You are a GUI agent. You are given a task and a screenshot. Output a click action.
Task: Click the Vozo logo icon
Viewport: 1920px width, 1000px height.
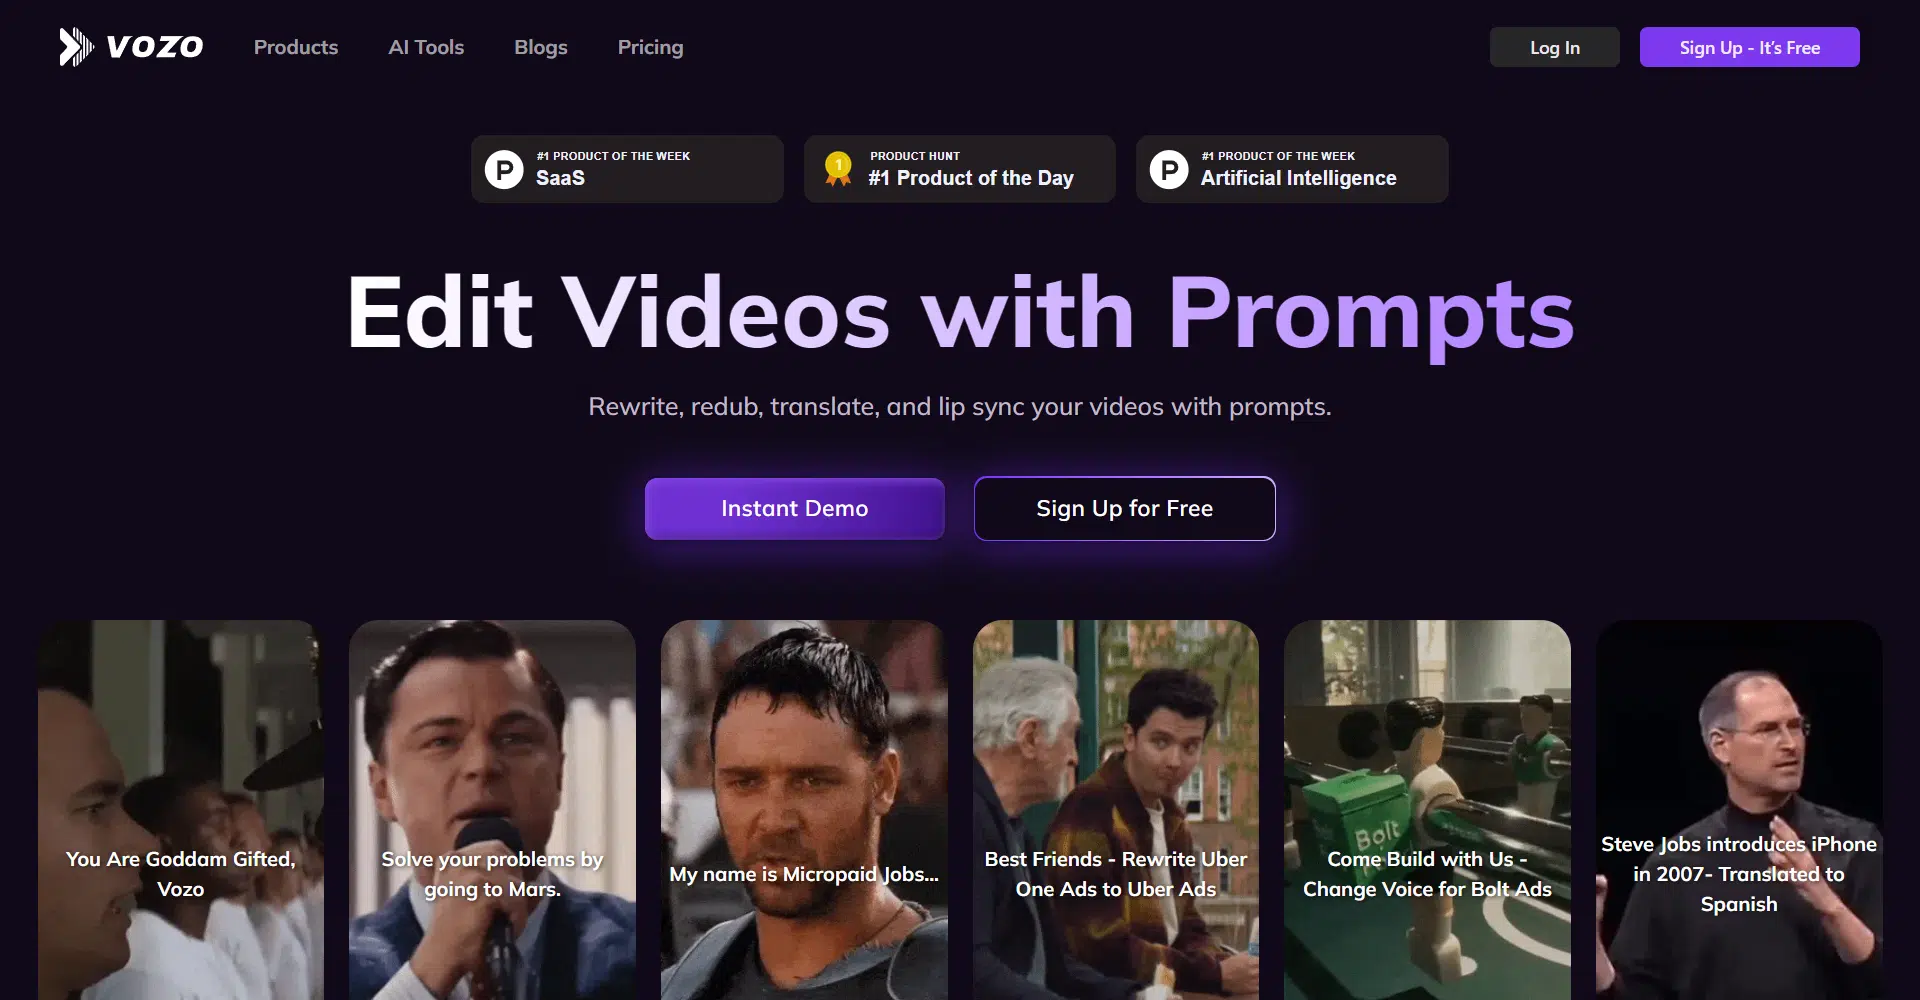point(76,47)
